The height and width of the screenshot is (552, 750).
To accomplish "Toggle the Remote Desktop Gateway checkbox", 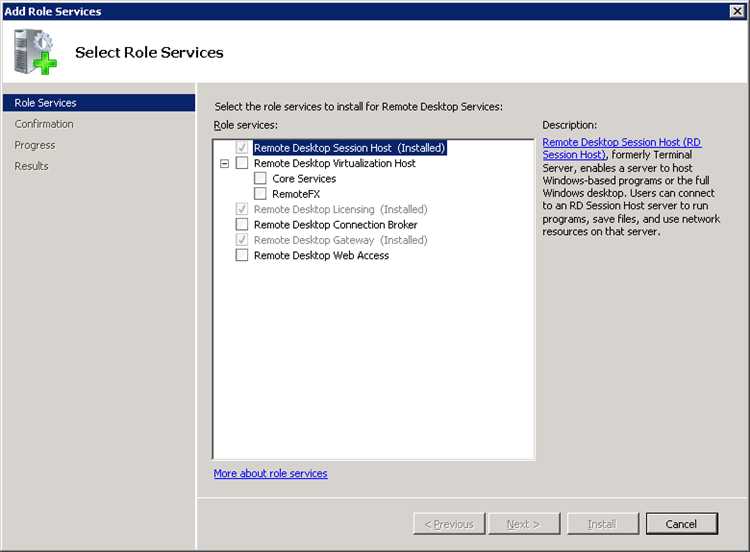I will click(242, 239).
